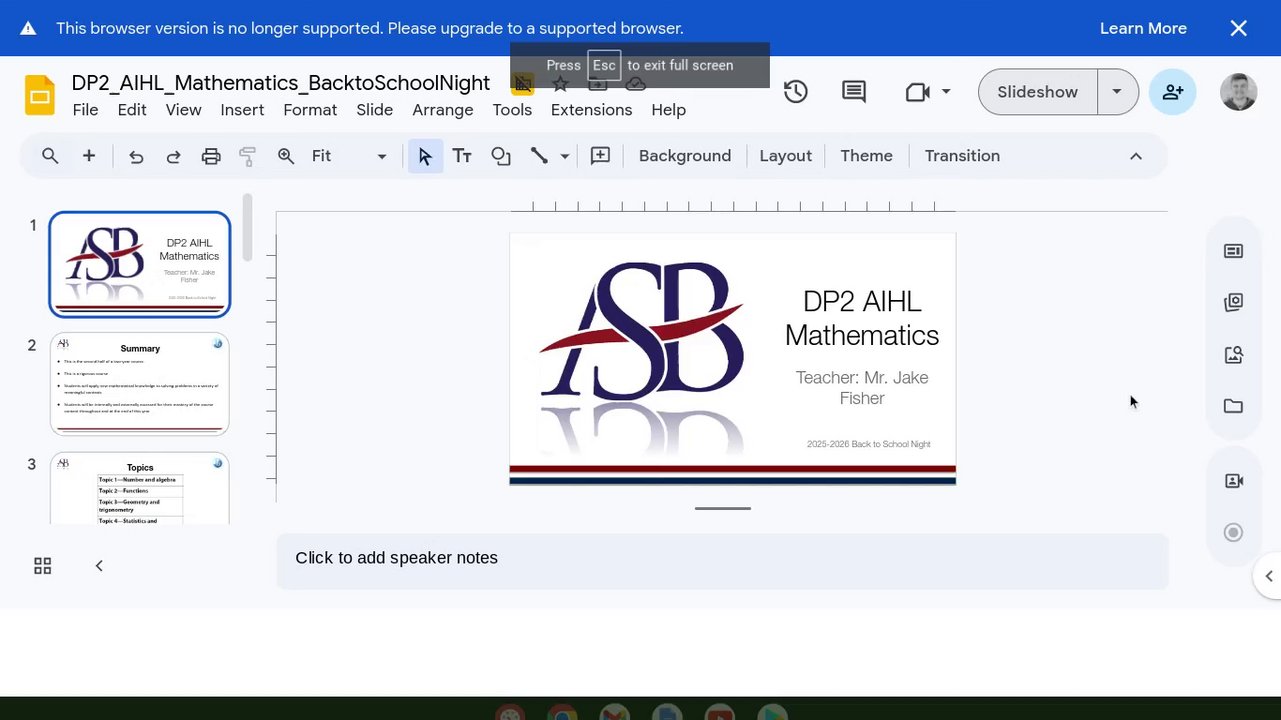The height and width of the screenshot is (720, 1281).
Task: Hide the menus with collapse chevron
Action: tap(1136, 156)
